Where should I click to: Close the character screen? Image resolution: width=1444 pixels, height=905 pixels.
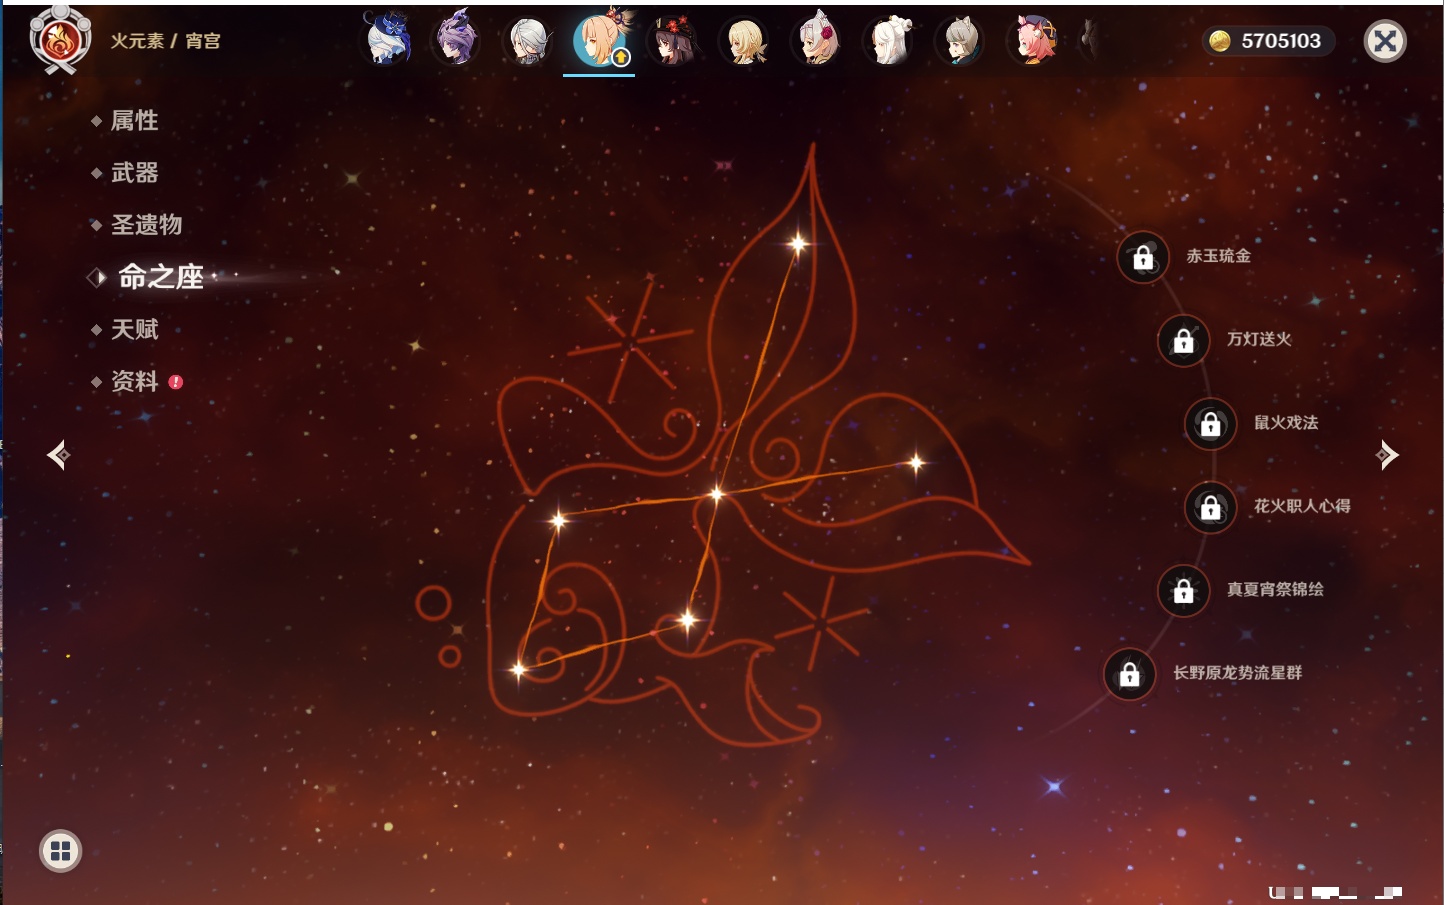(1385, 41)
